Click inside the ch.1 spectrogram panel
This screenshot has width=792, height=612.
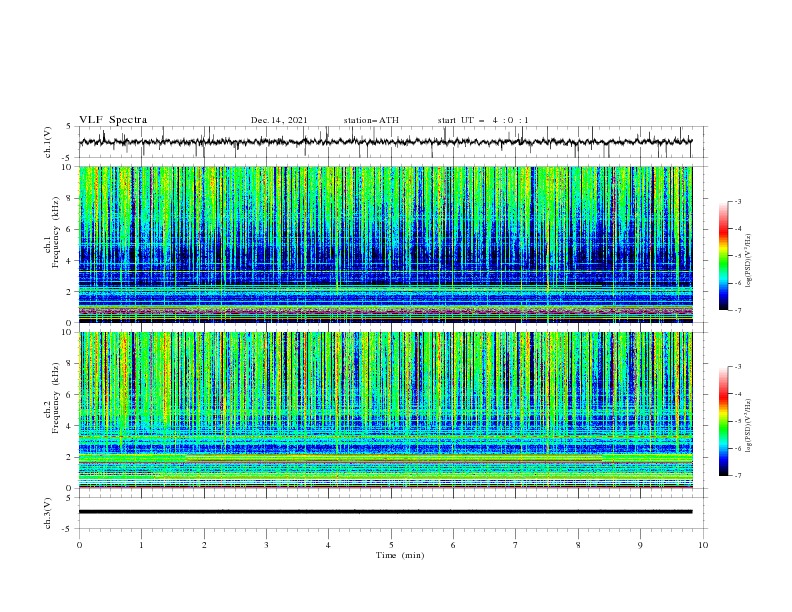click(x=385, y=244)
